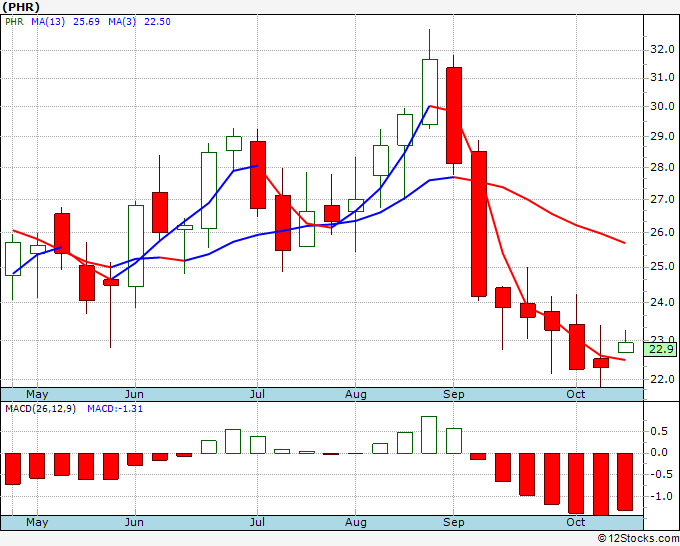The width and height of the screenshot is (680, 546).
Task: Click the MA(3) value 22.50
Action: pos(157,22)
